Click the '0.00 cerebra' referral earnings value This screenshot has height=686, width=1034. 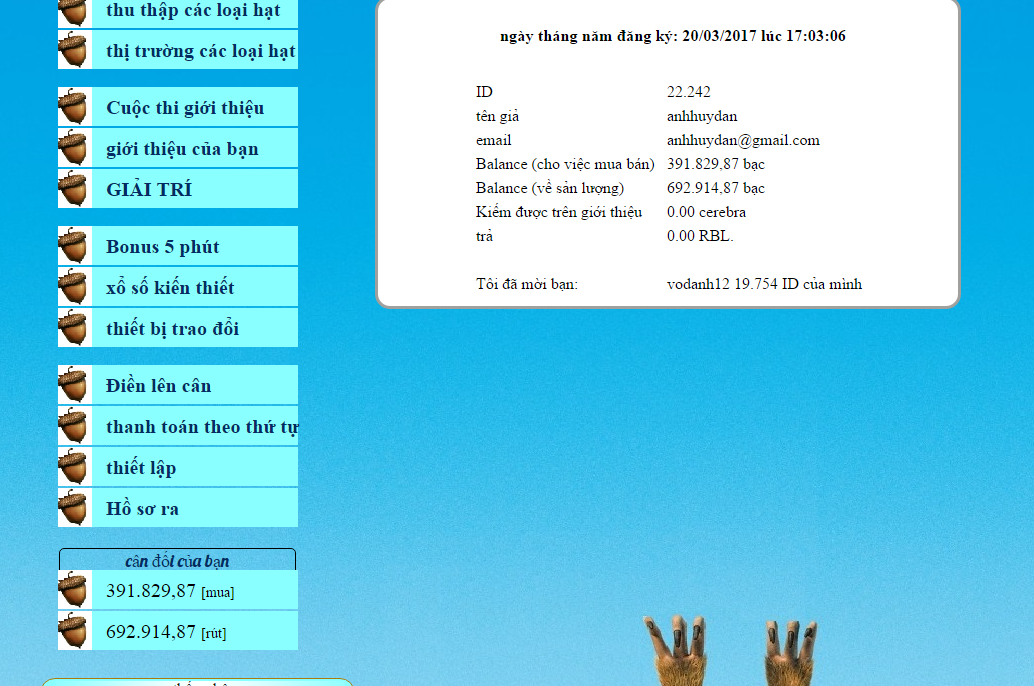point(706,212)
